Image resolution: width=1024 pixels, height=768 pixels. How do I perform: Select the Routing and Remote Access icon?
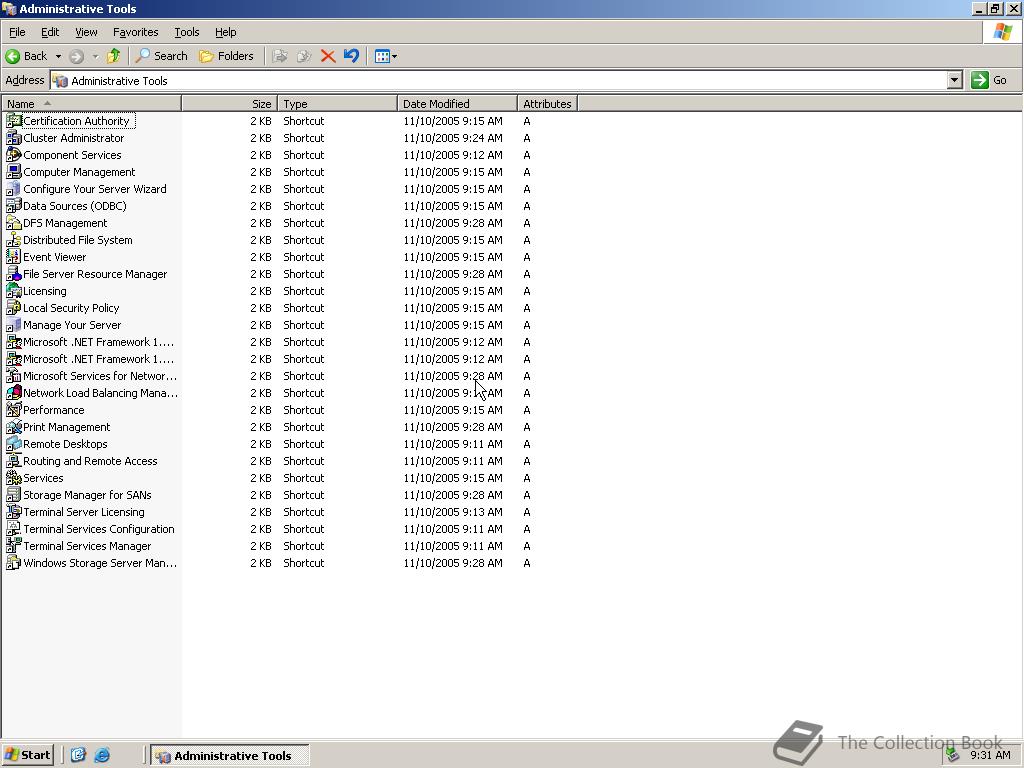tap(13, 460)
